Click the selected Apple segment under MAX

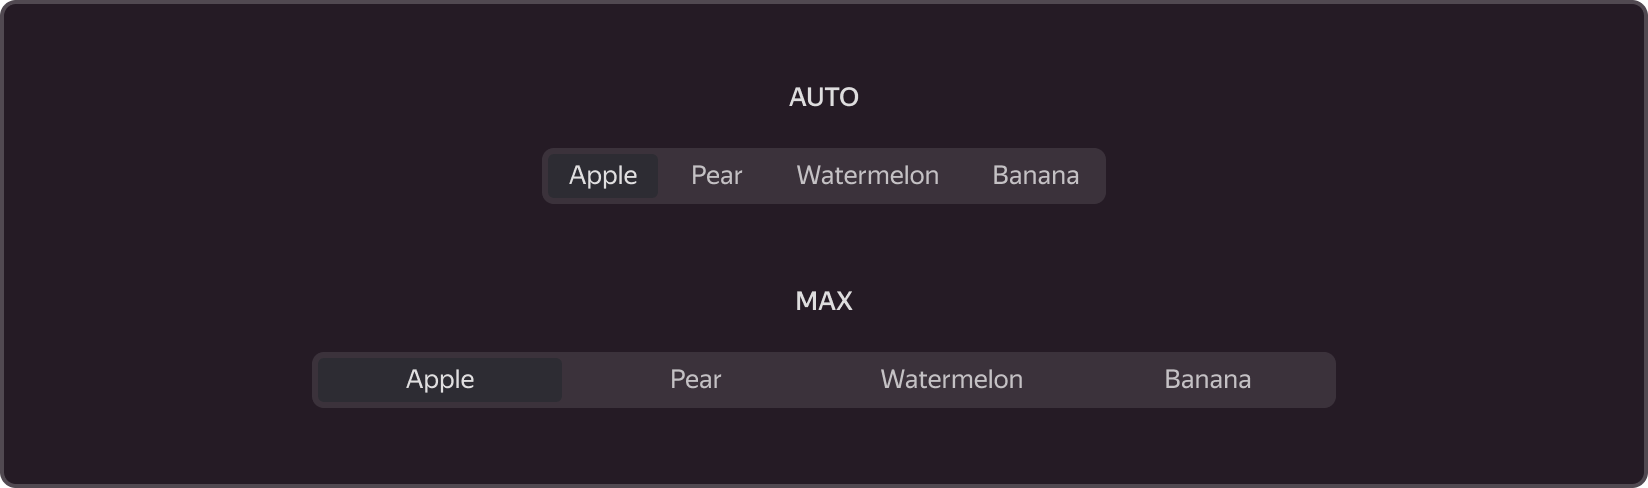pyautogui.click(x=440, y=380)
